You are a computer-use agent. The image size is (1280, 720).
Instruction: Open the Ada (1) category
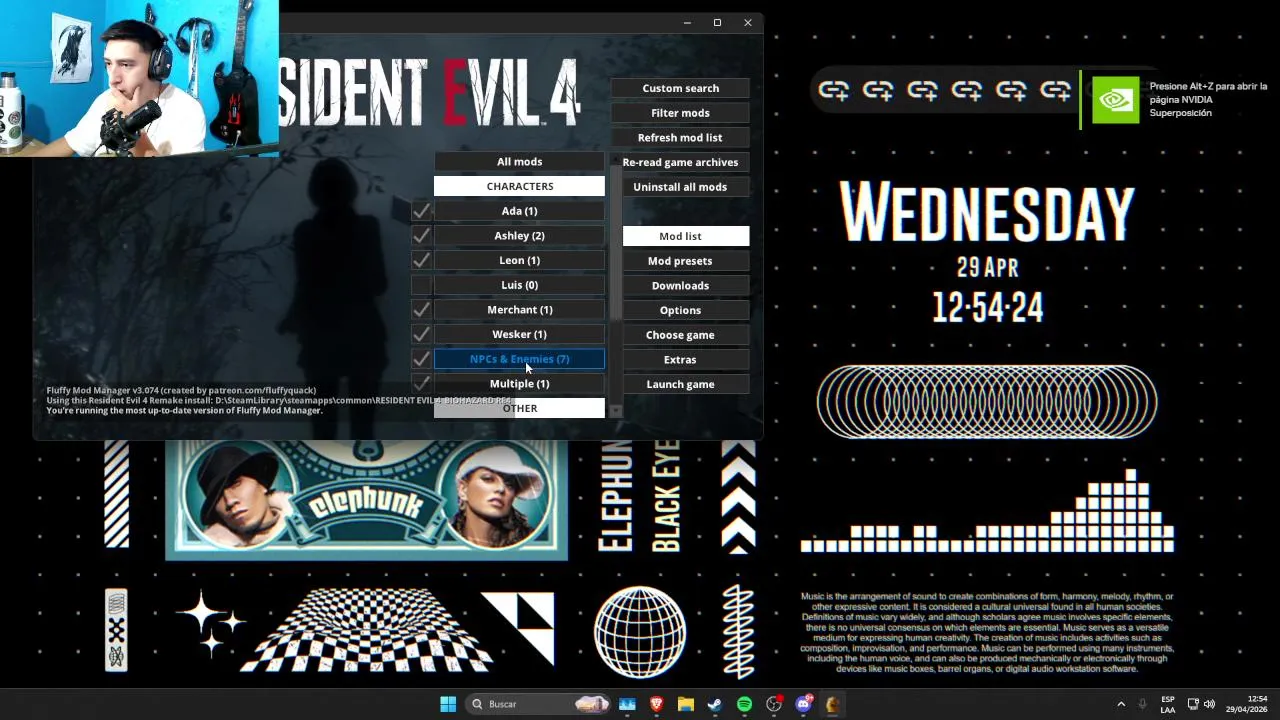click(519, 211)
